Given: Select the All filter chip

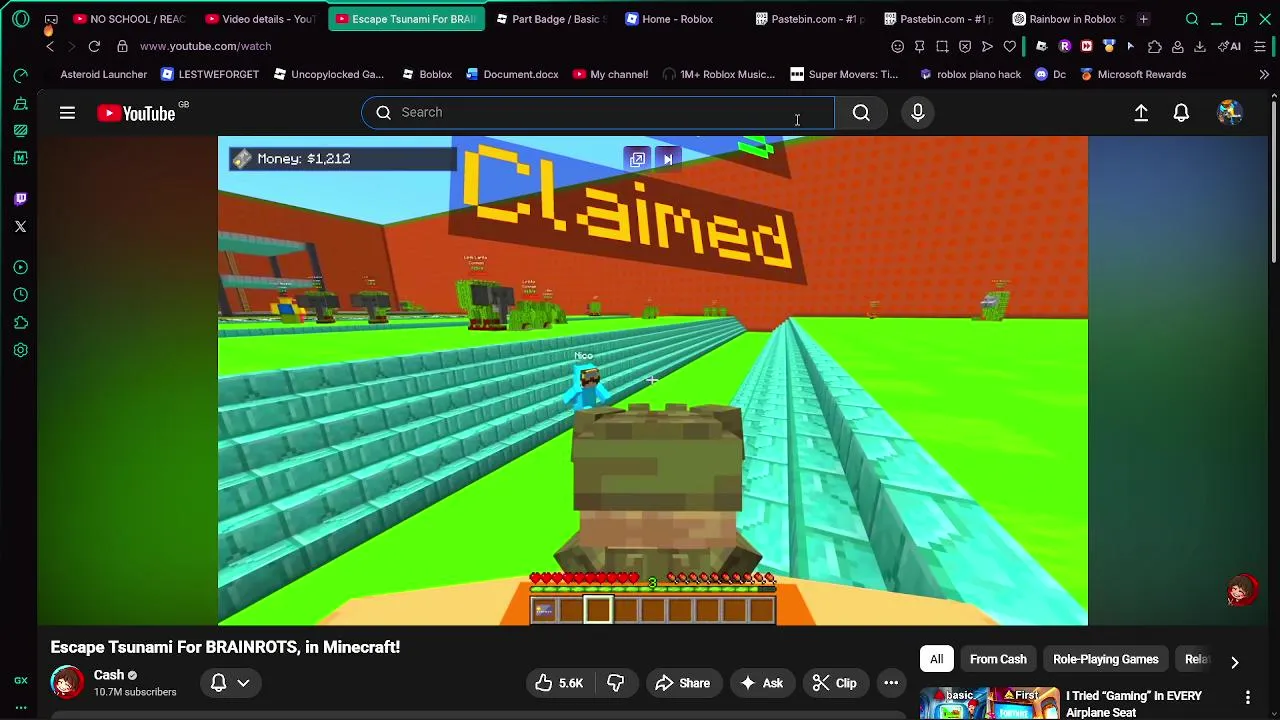Looking at the screenshot, I should click(x=937, y=660).
